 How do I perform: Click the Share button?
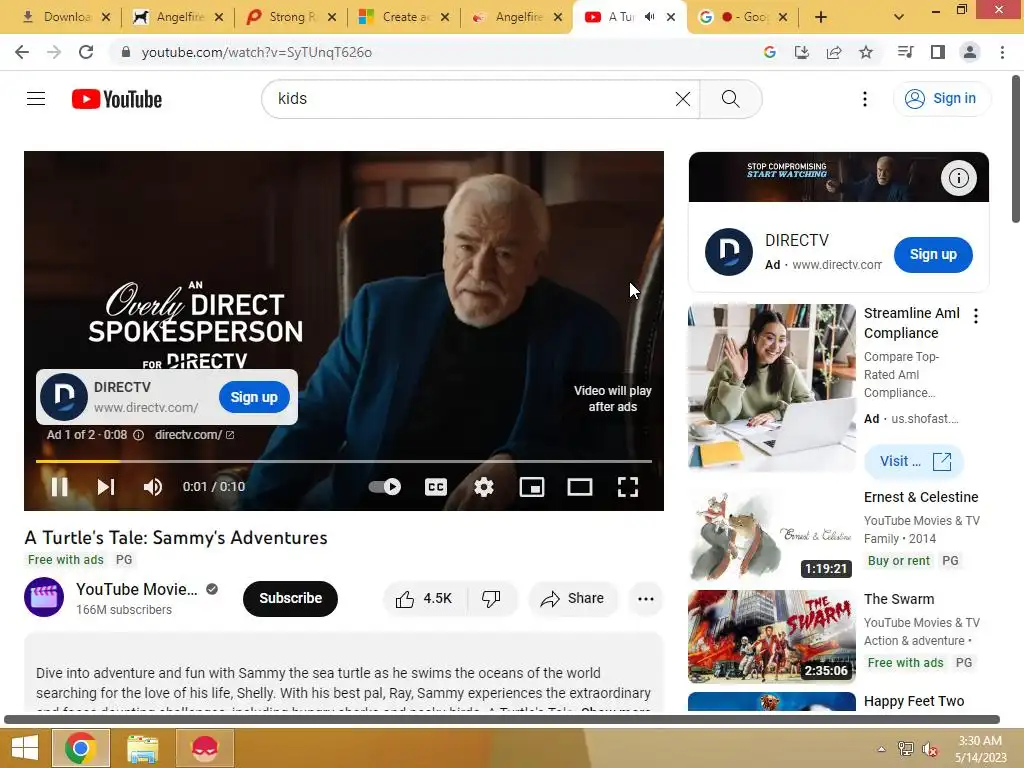[573, 598]
